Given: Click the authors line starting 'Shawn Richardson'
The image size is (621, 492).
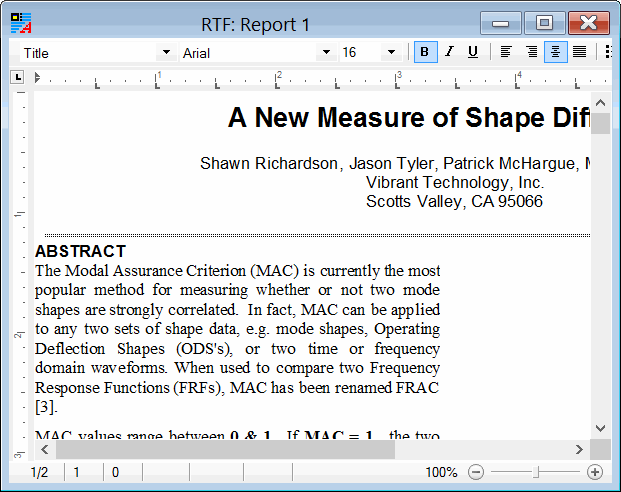Looking at the screenshot, I should pyautogui.click(x=395, y=164).
